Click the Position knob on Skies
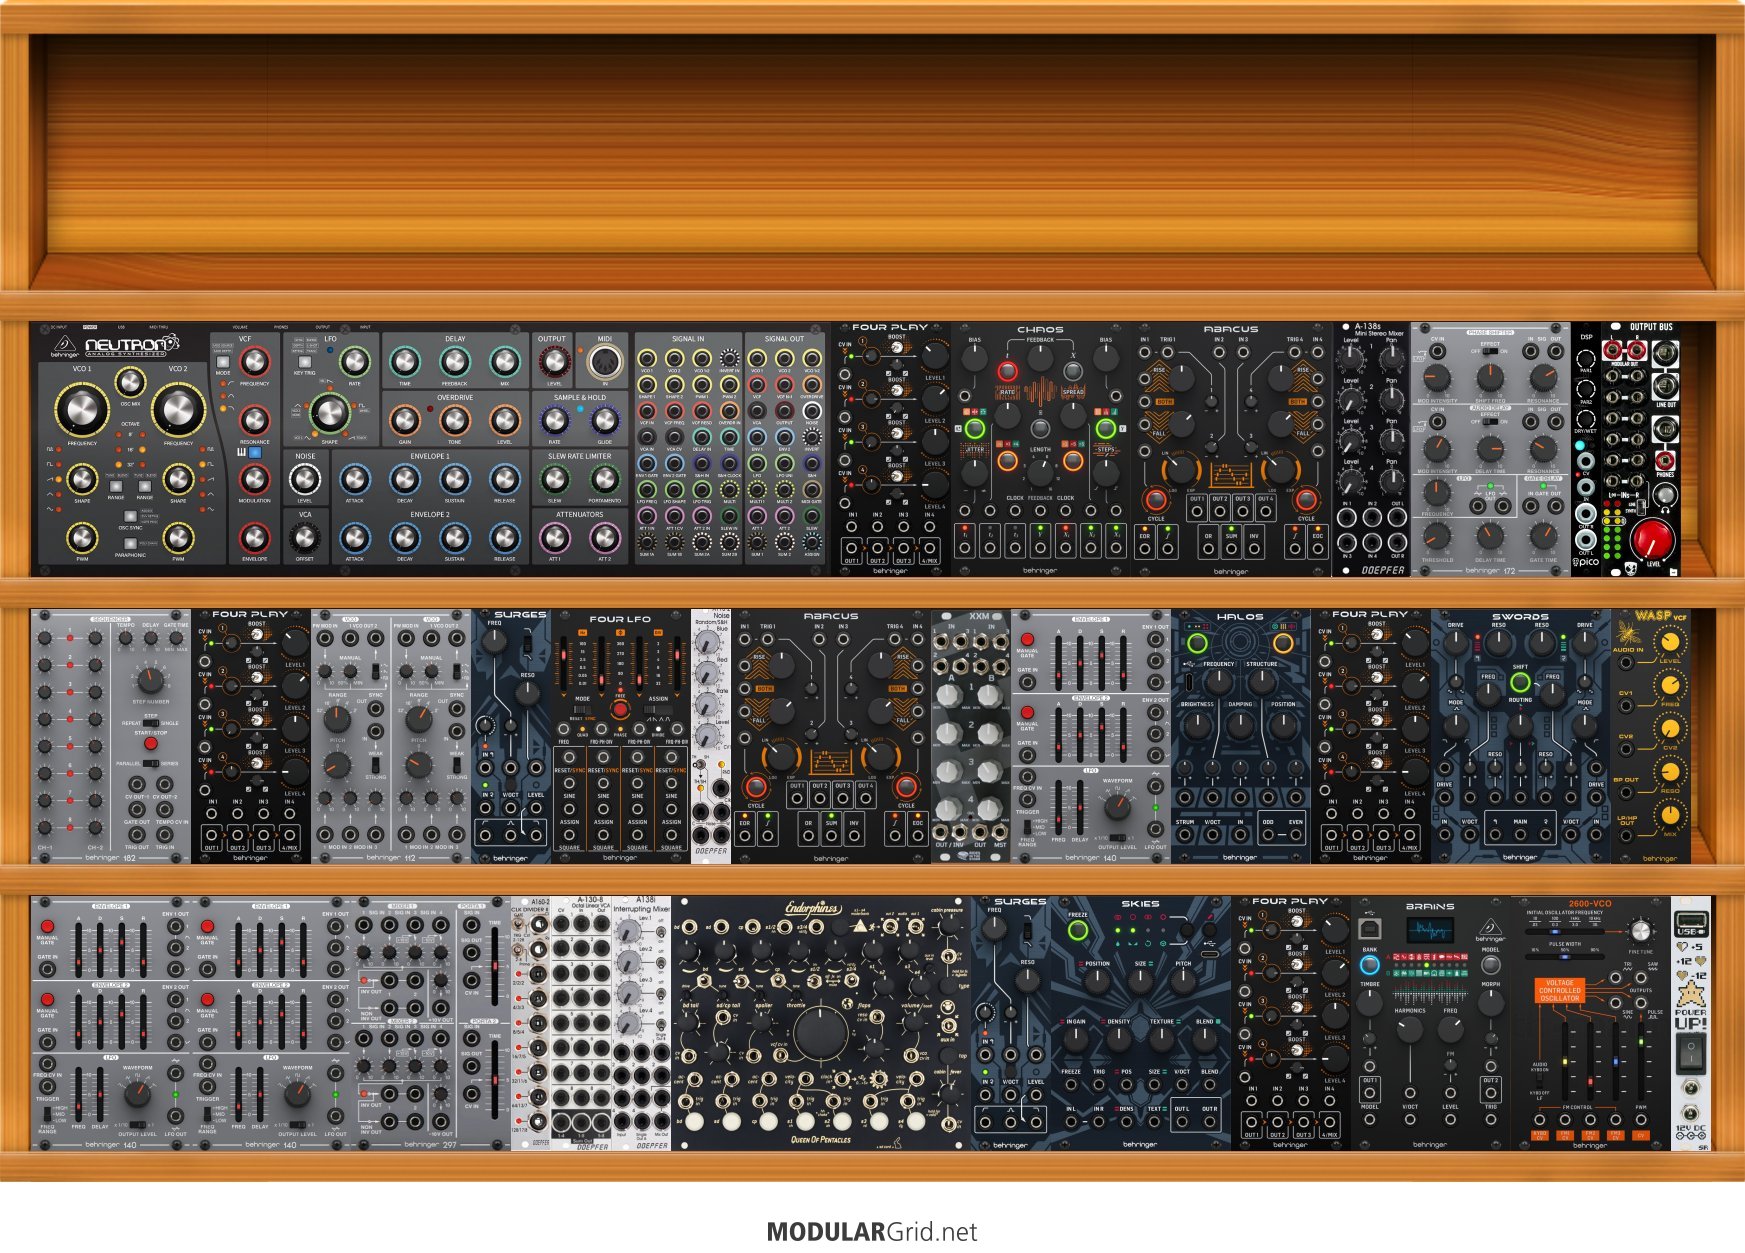 [1097, 982]
